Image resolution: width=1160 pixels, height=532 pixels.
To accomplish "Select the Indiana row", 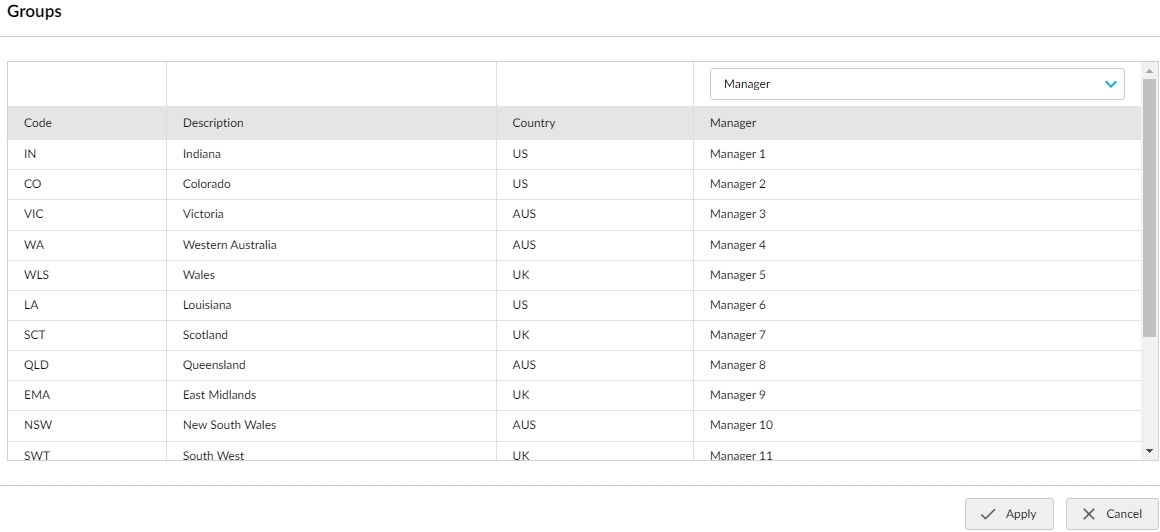I will [x=202, y=154].
